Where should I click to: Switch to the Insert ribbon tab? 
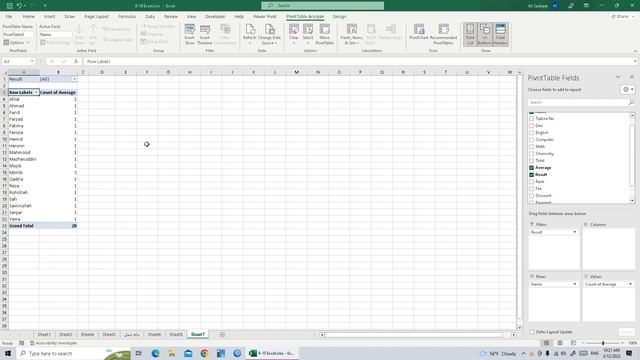pos(49,17)
